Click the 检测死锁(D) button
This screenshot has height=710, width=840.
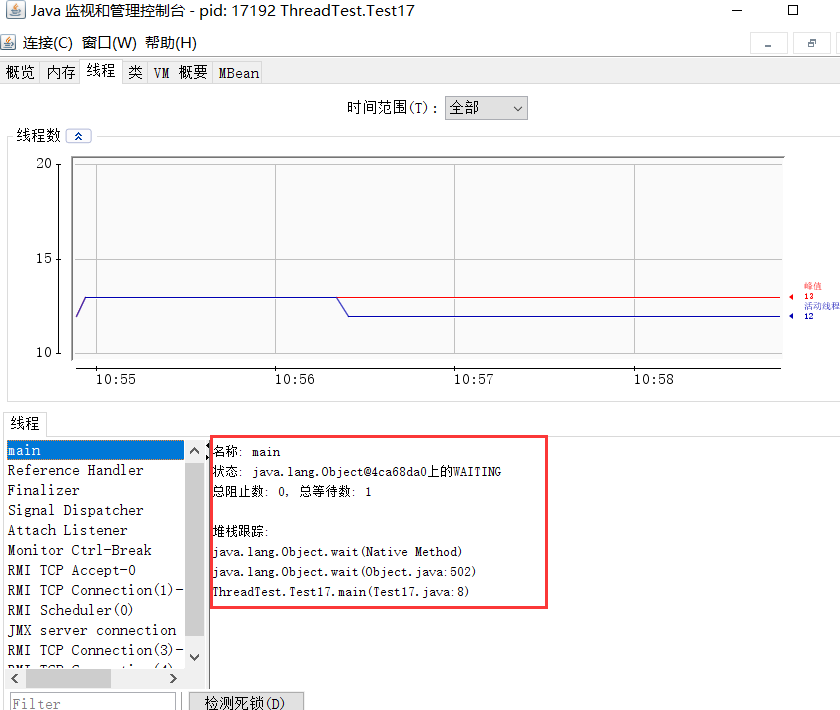[246, 702]
